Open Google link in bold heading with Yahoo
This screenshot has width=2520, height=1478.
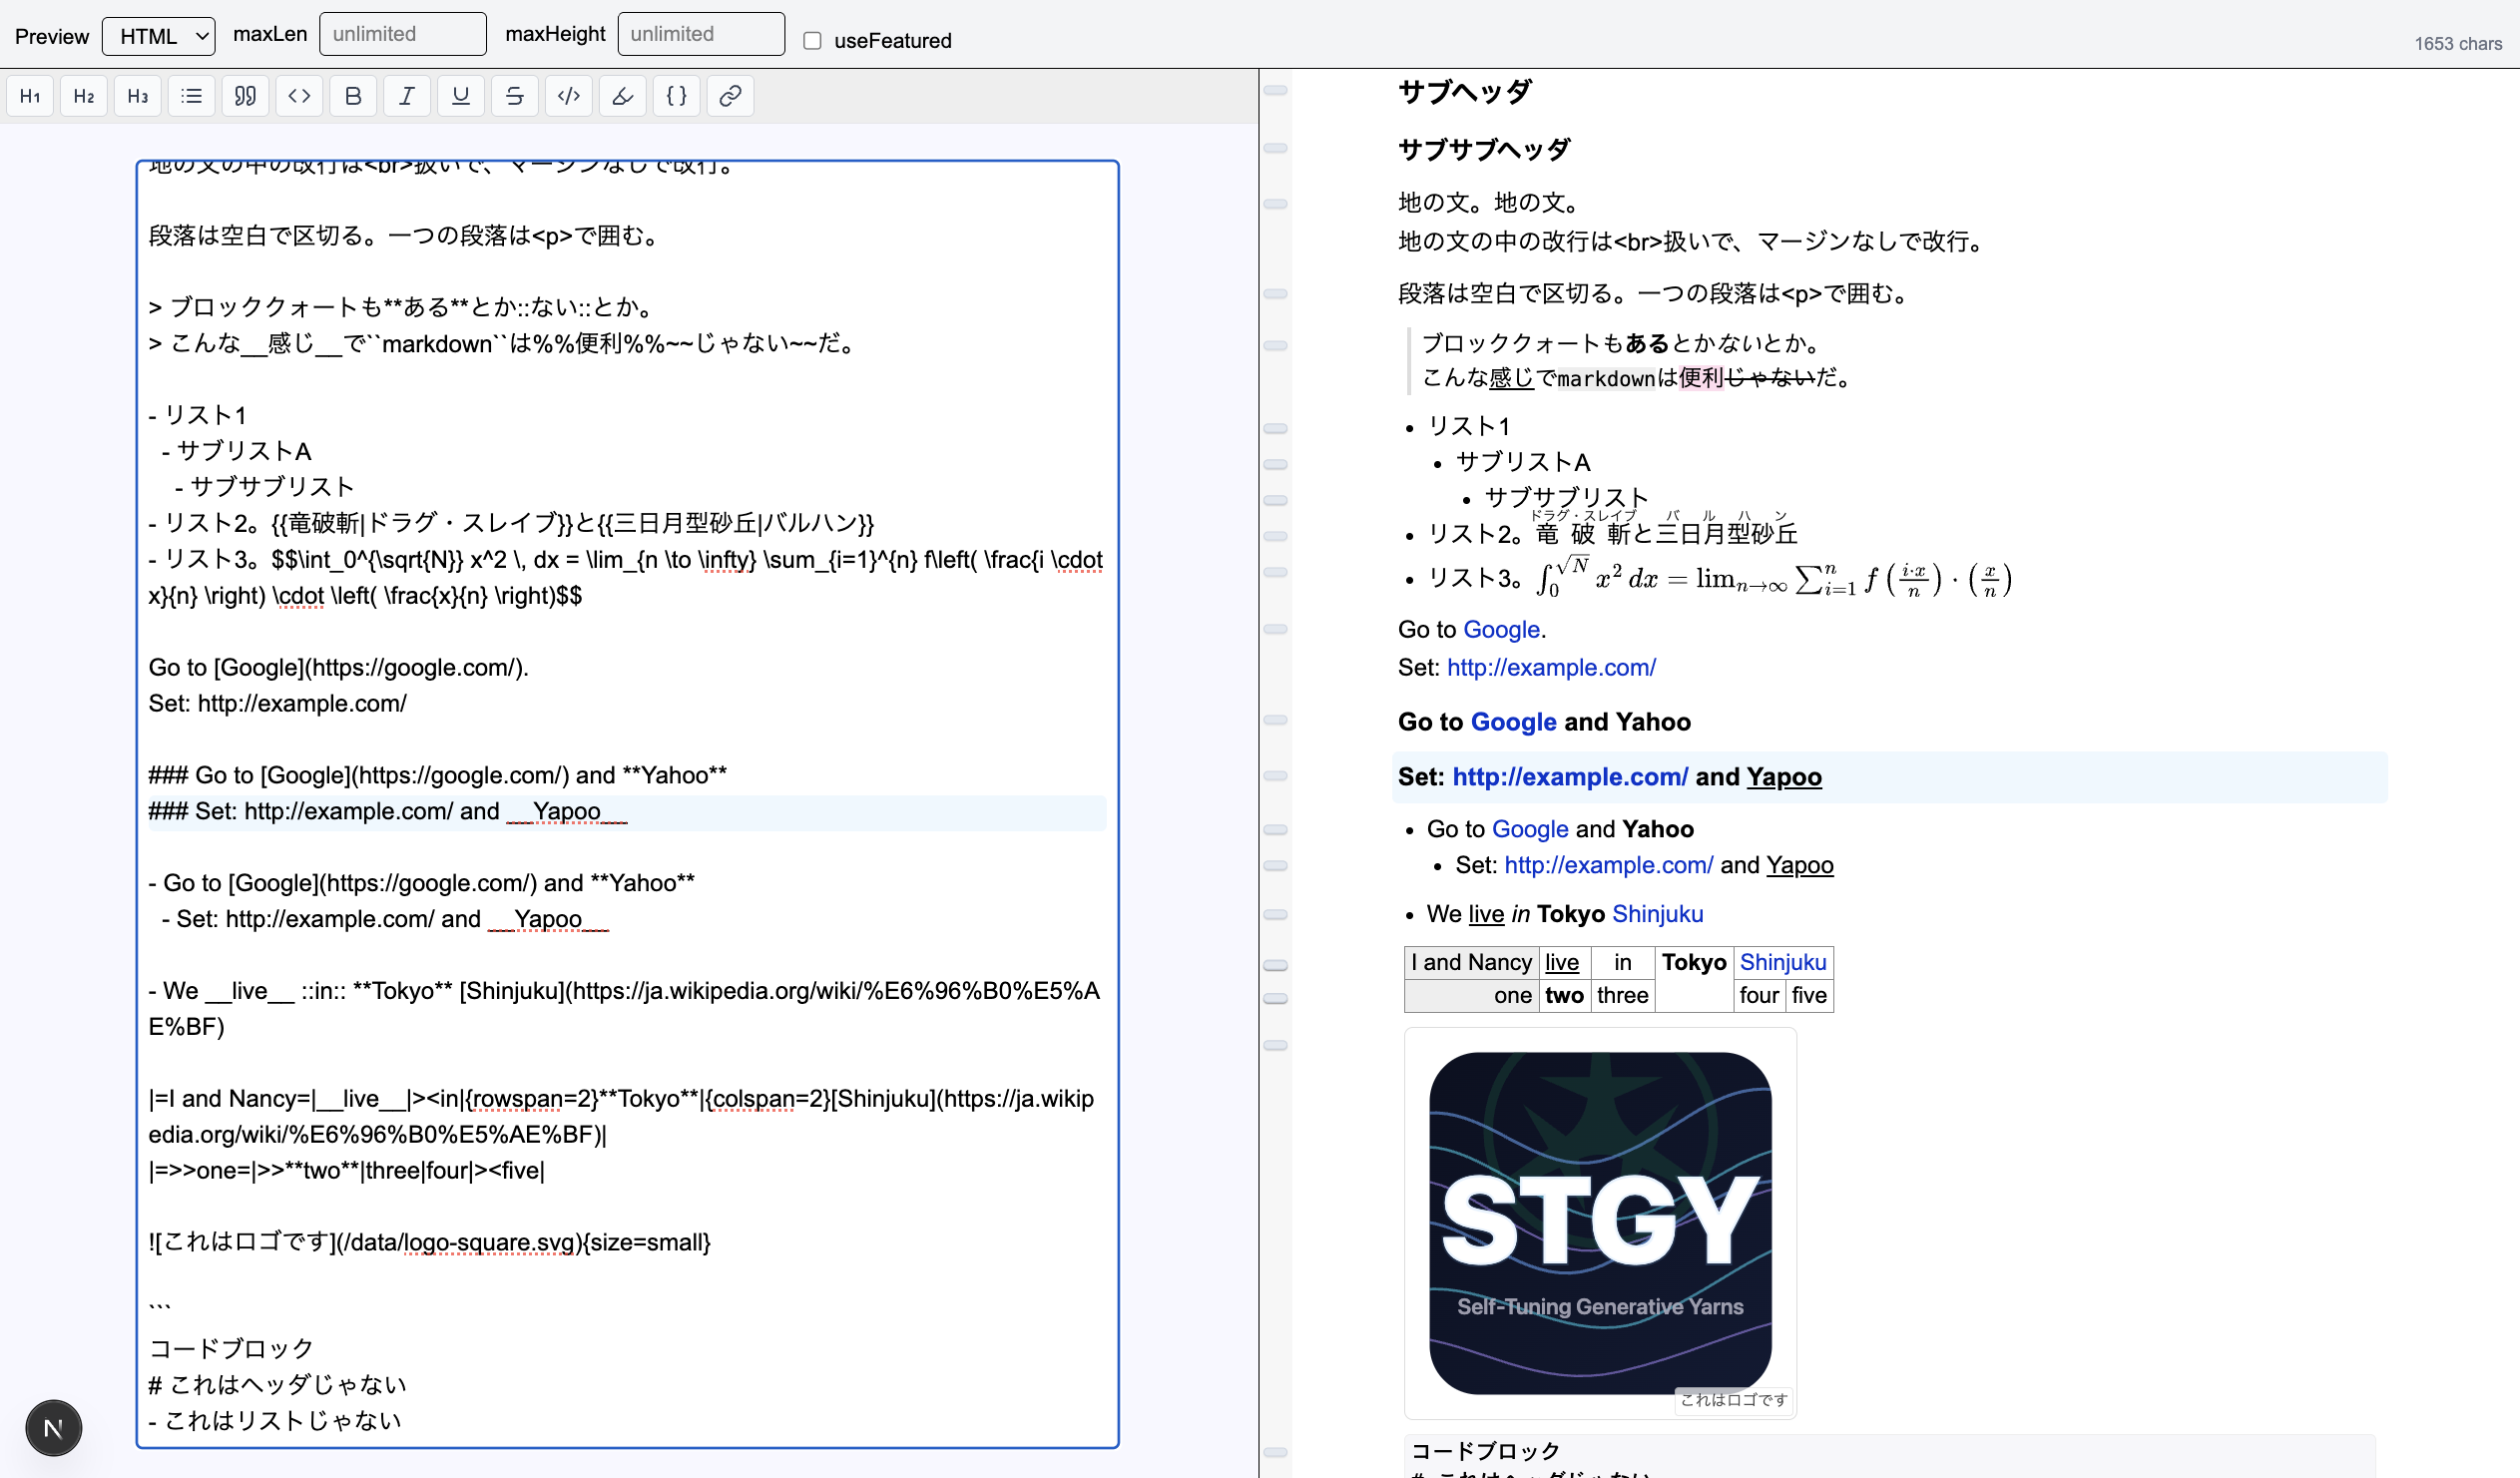pos(1514,722)
